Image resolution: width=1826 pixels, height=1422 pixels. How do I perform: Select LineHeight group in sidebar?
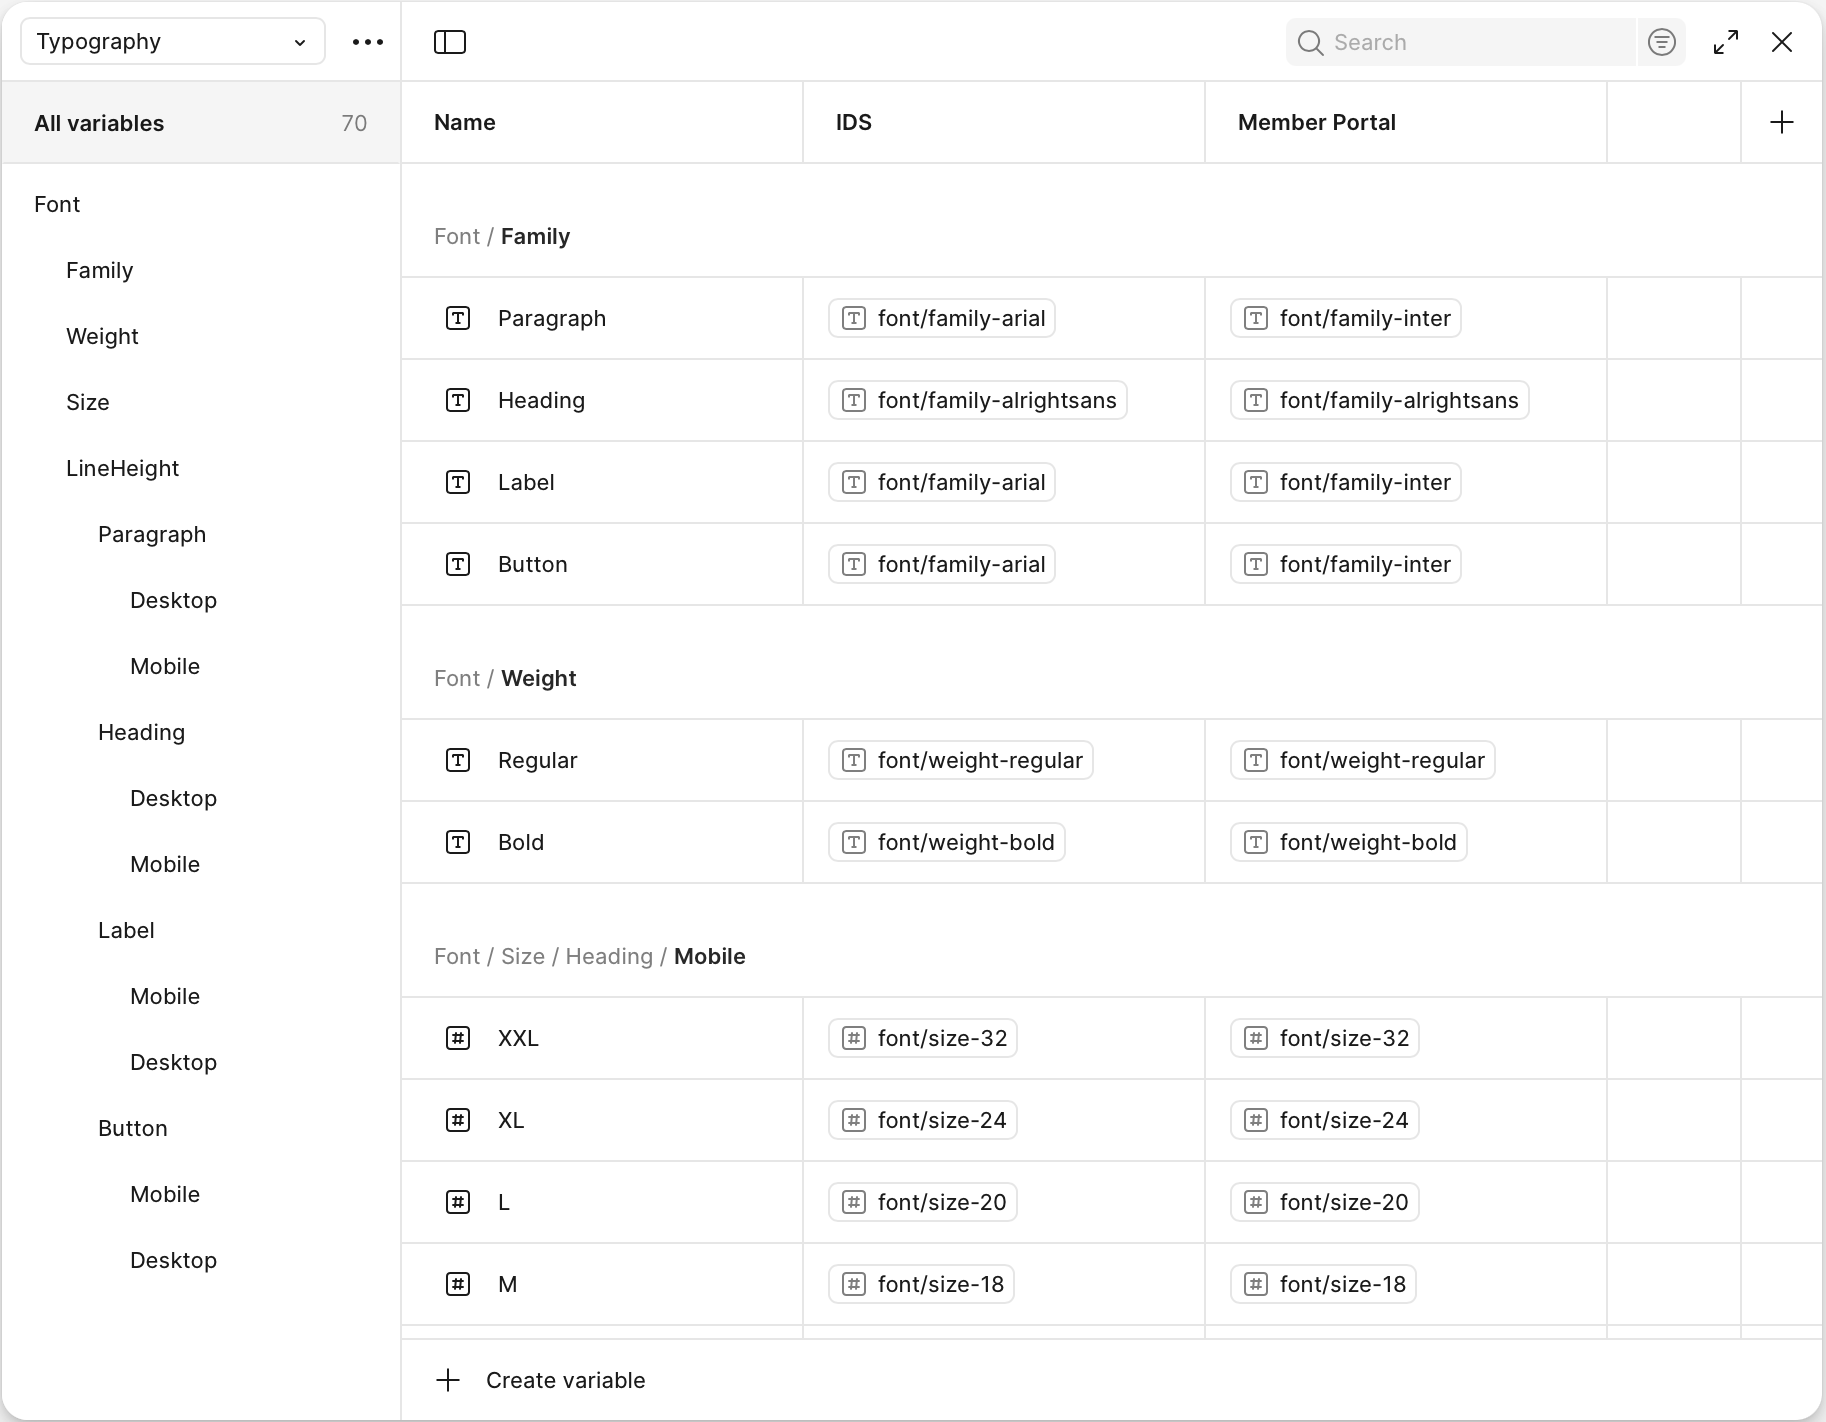[x=122, y=468]
